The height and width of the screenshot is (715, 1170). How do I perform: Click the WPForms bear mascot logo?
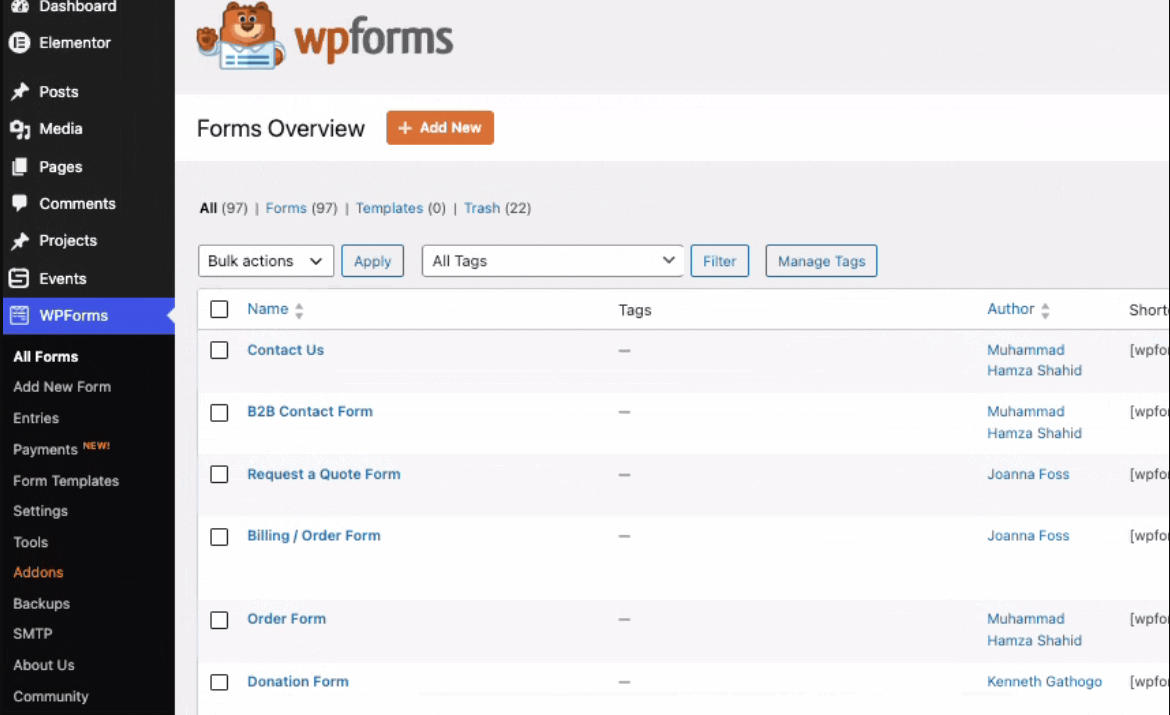click(x=241, y=36)
